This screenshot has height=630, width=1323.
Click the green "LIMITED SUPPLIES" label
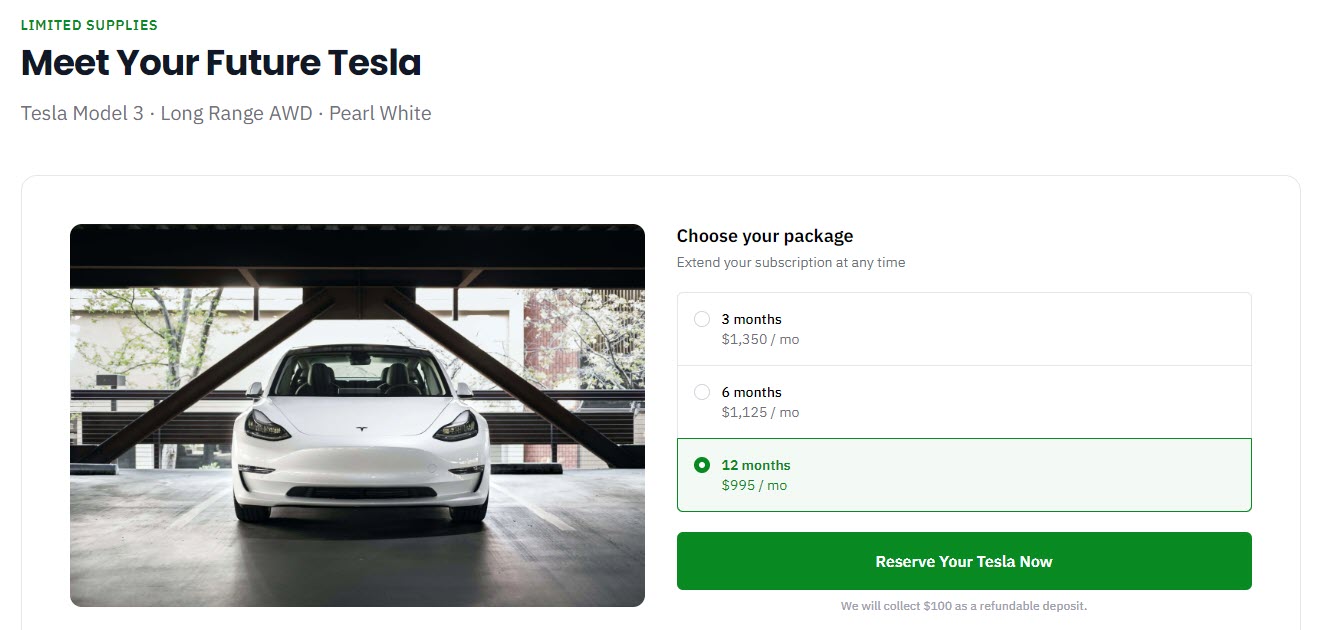click(89, 25)
